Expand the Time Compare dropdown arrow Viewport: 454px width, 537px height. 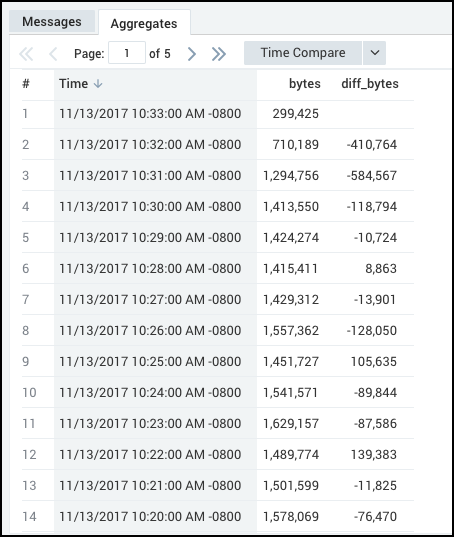[x=375, y=53]
